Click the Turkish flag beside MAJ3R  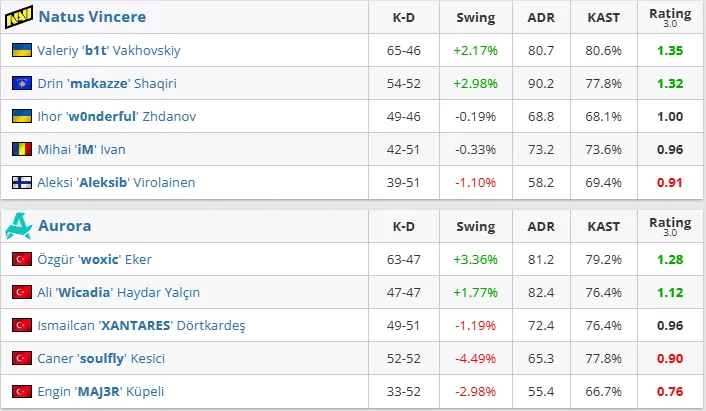(19, 391)
